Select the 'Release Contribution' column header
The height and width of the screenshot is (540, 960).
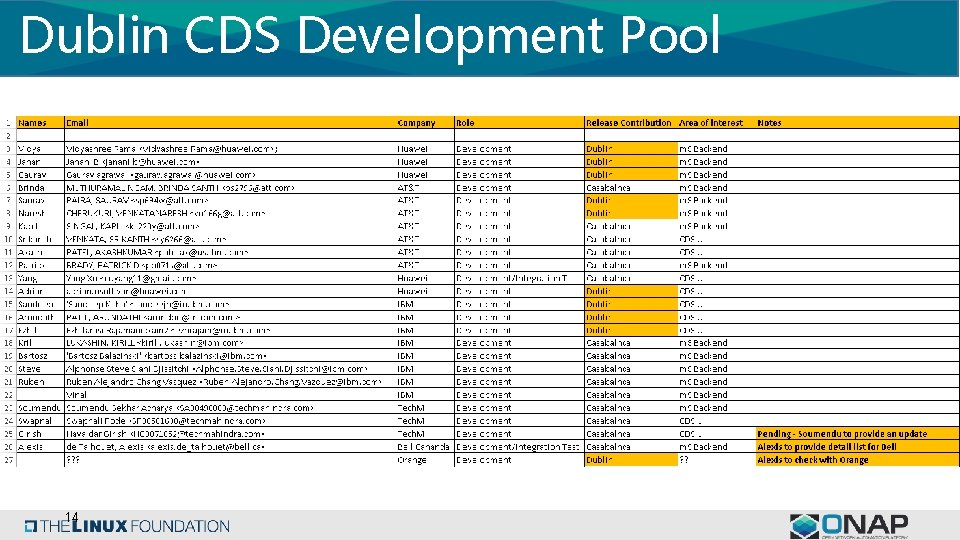pos(629,122)
